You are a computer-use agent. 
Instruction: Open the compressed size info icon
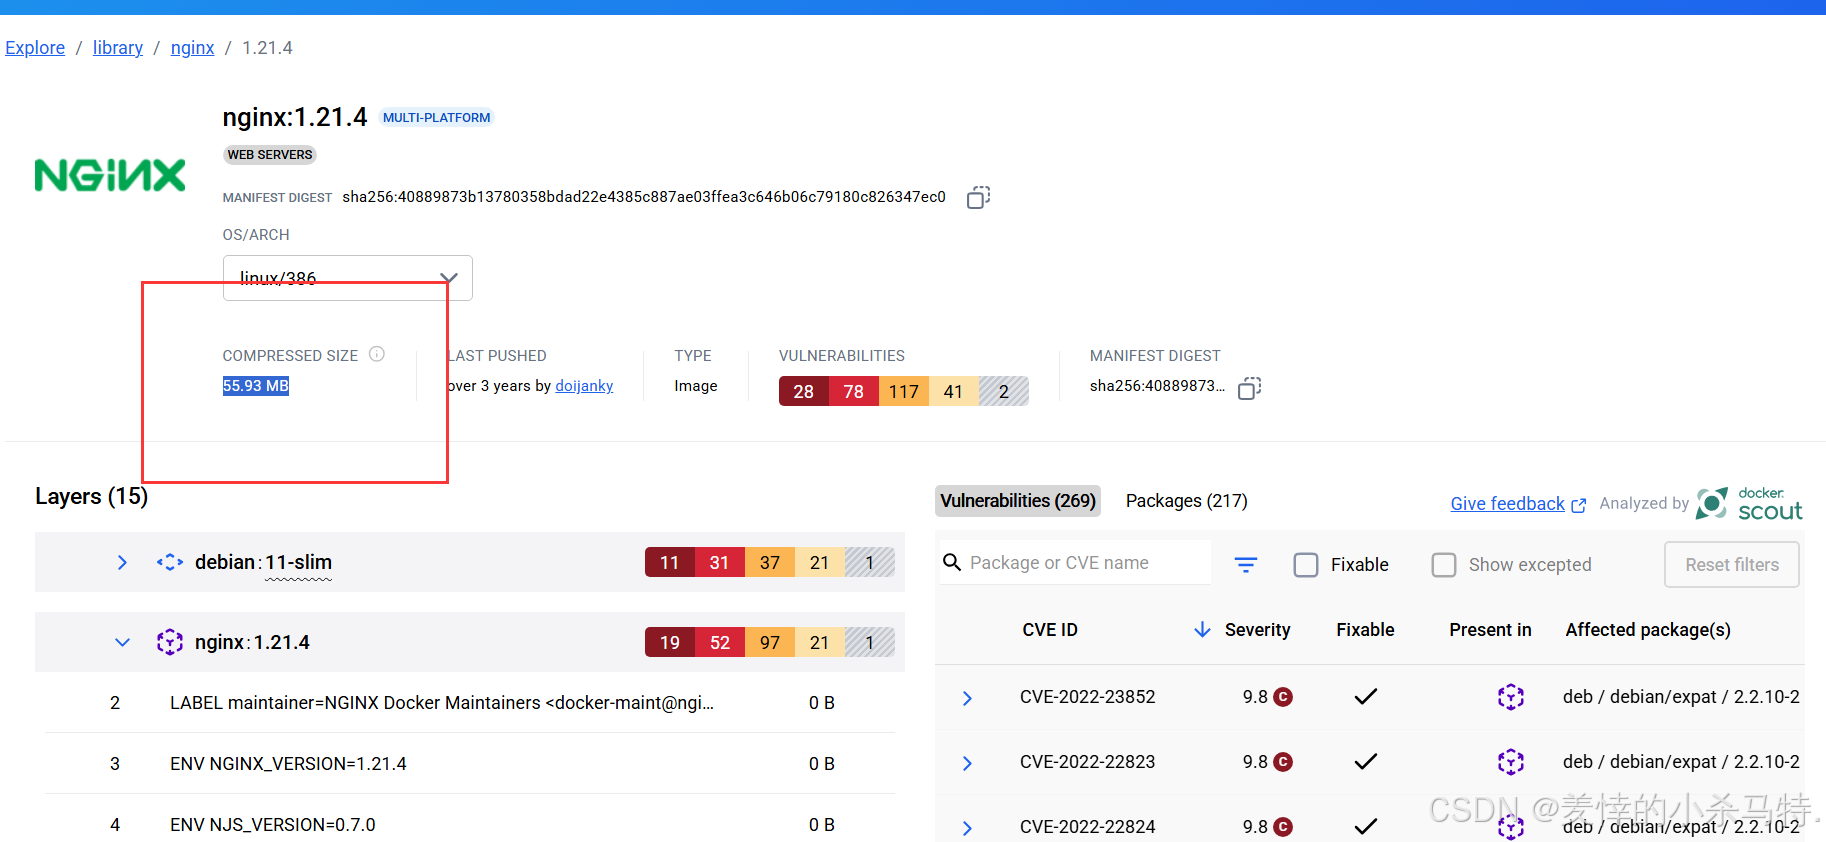pos(377,354)
